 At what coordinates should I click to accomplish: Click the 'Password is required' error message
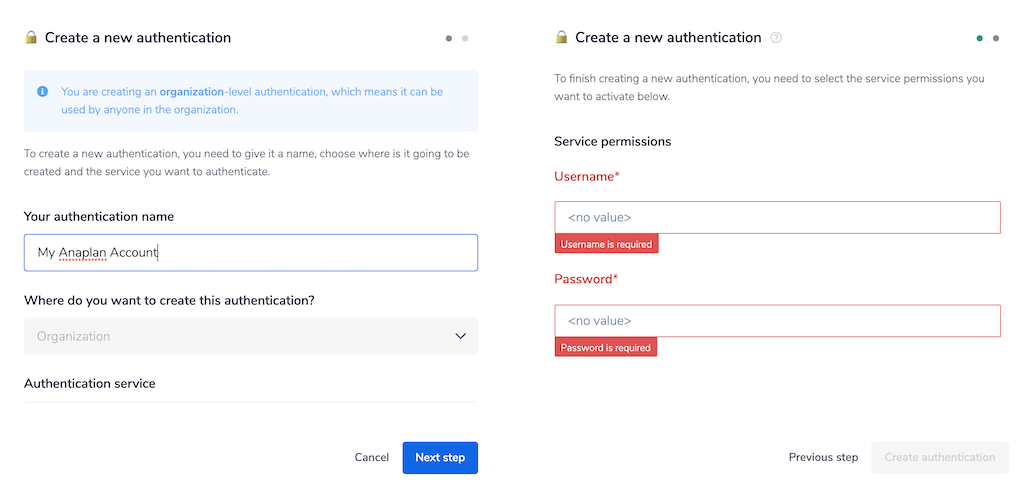point(605,348)
